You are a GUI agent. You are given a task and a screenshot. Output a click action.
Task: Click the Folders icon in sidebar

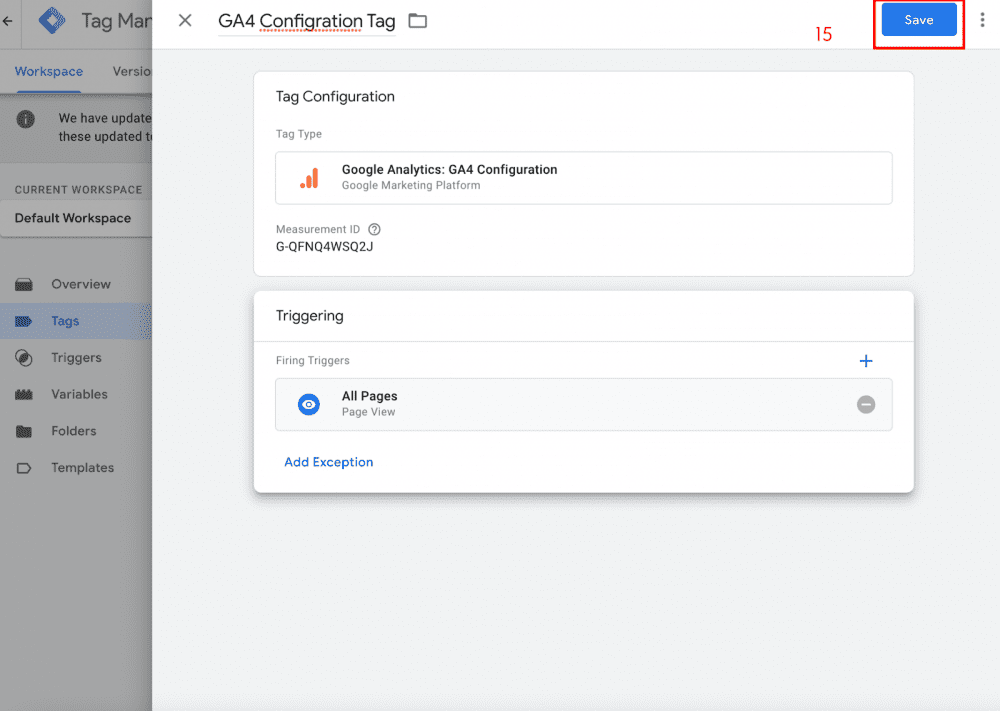(24, 432)
